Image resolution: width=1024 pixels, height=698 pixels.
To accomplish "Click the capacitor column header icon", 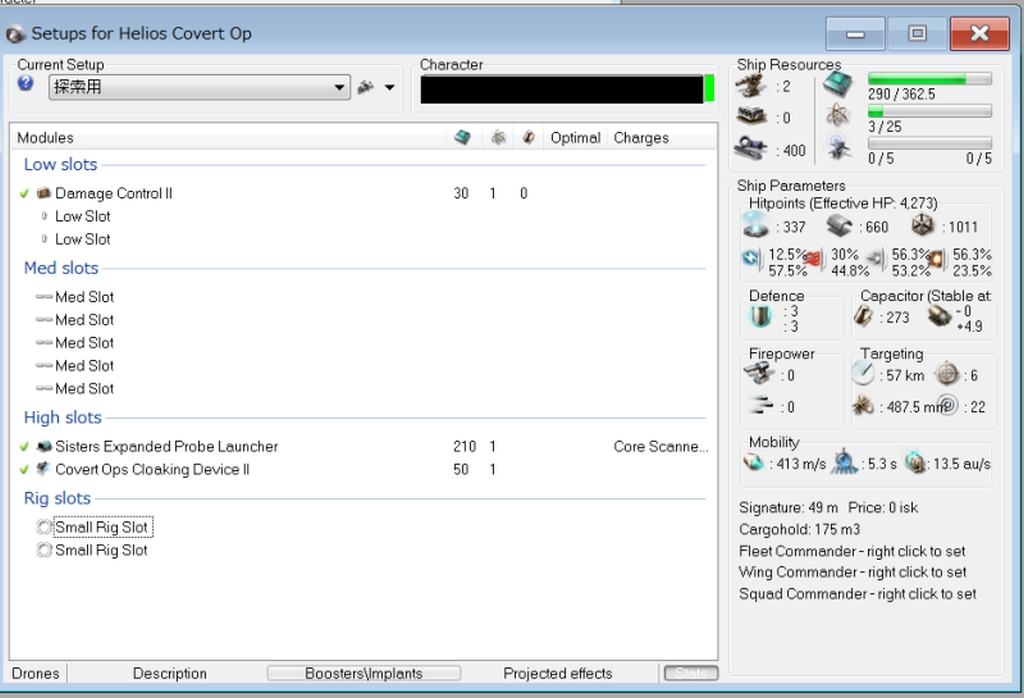I will (x=528, y=137).
